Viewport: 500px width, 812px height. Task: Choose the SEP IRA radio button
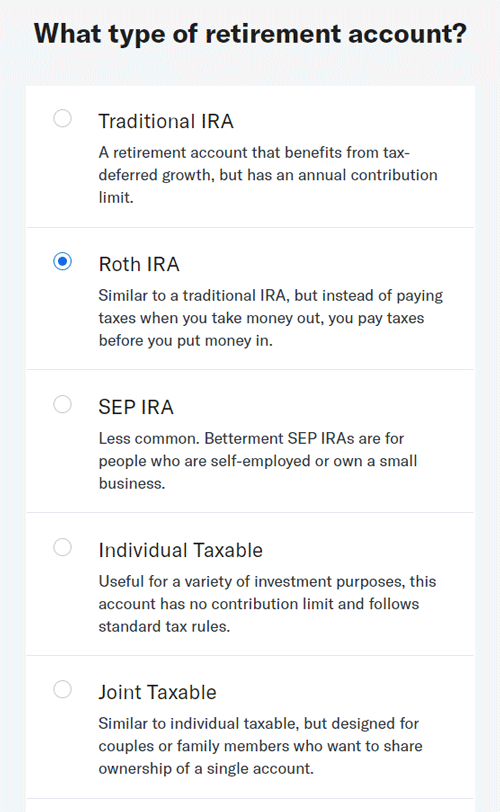(x=63, y=404)
